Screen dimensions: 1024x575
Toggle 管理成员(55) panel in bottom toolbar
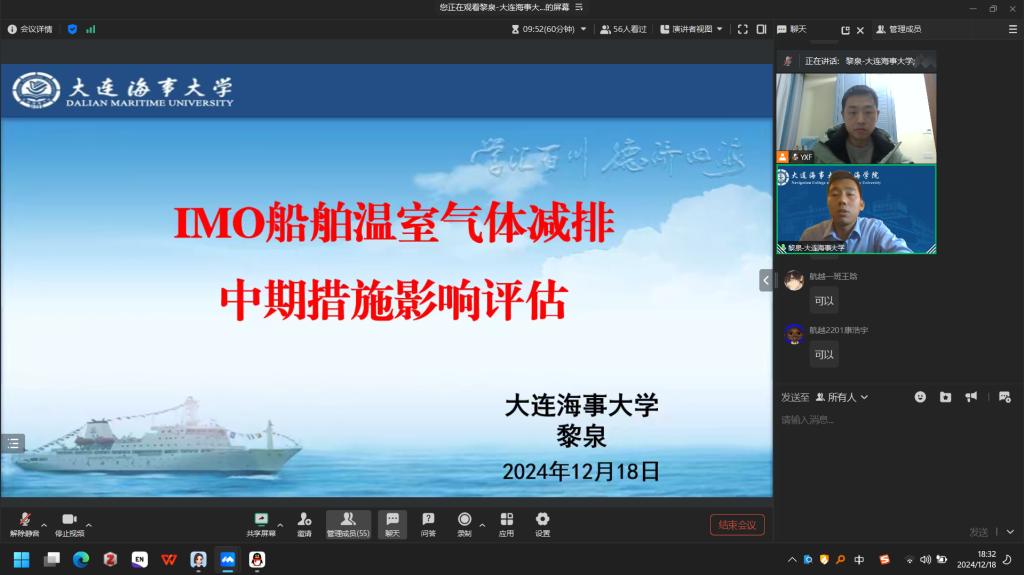[348, 524]
